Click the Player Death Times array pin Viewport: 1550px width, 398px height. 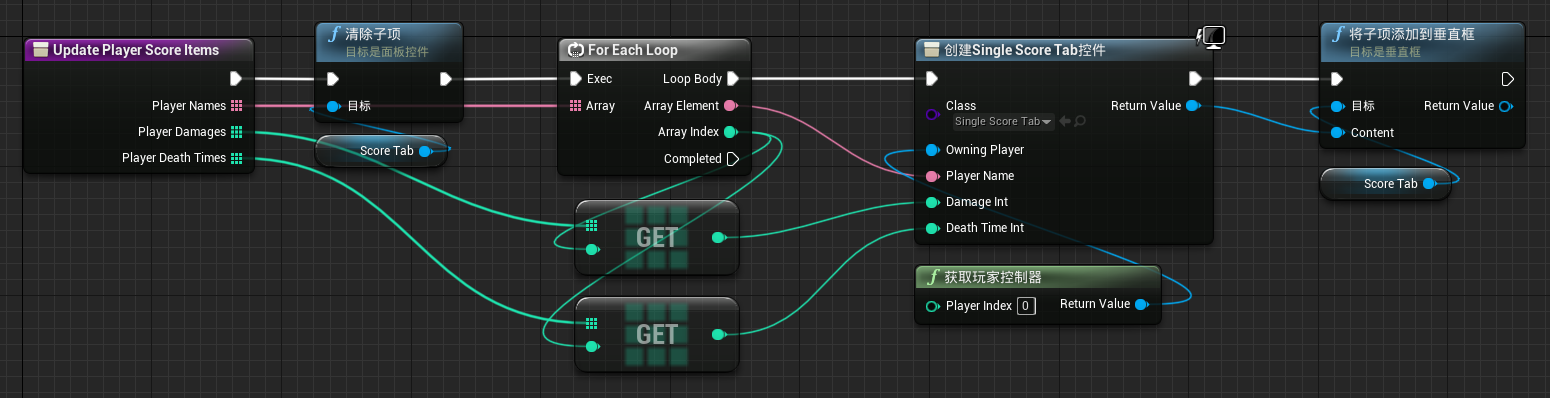coord(236,158)
